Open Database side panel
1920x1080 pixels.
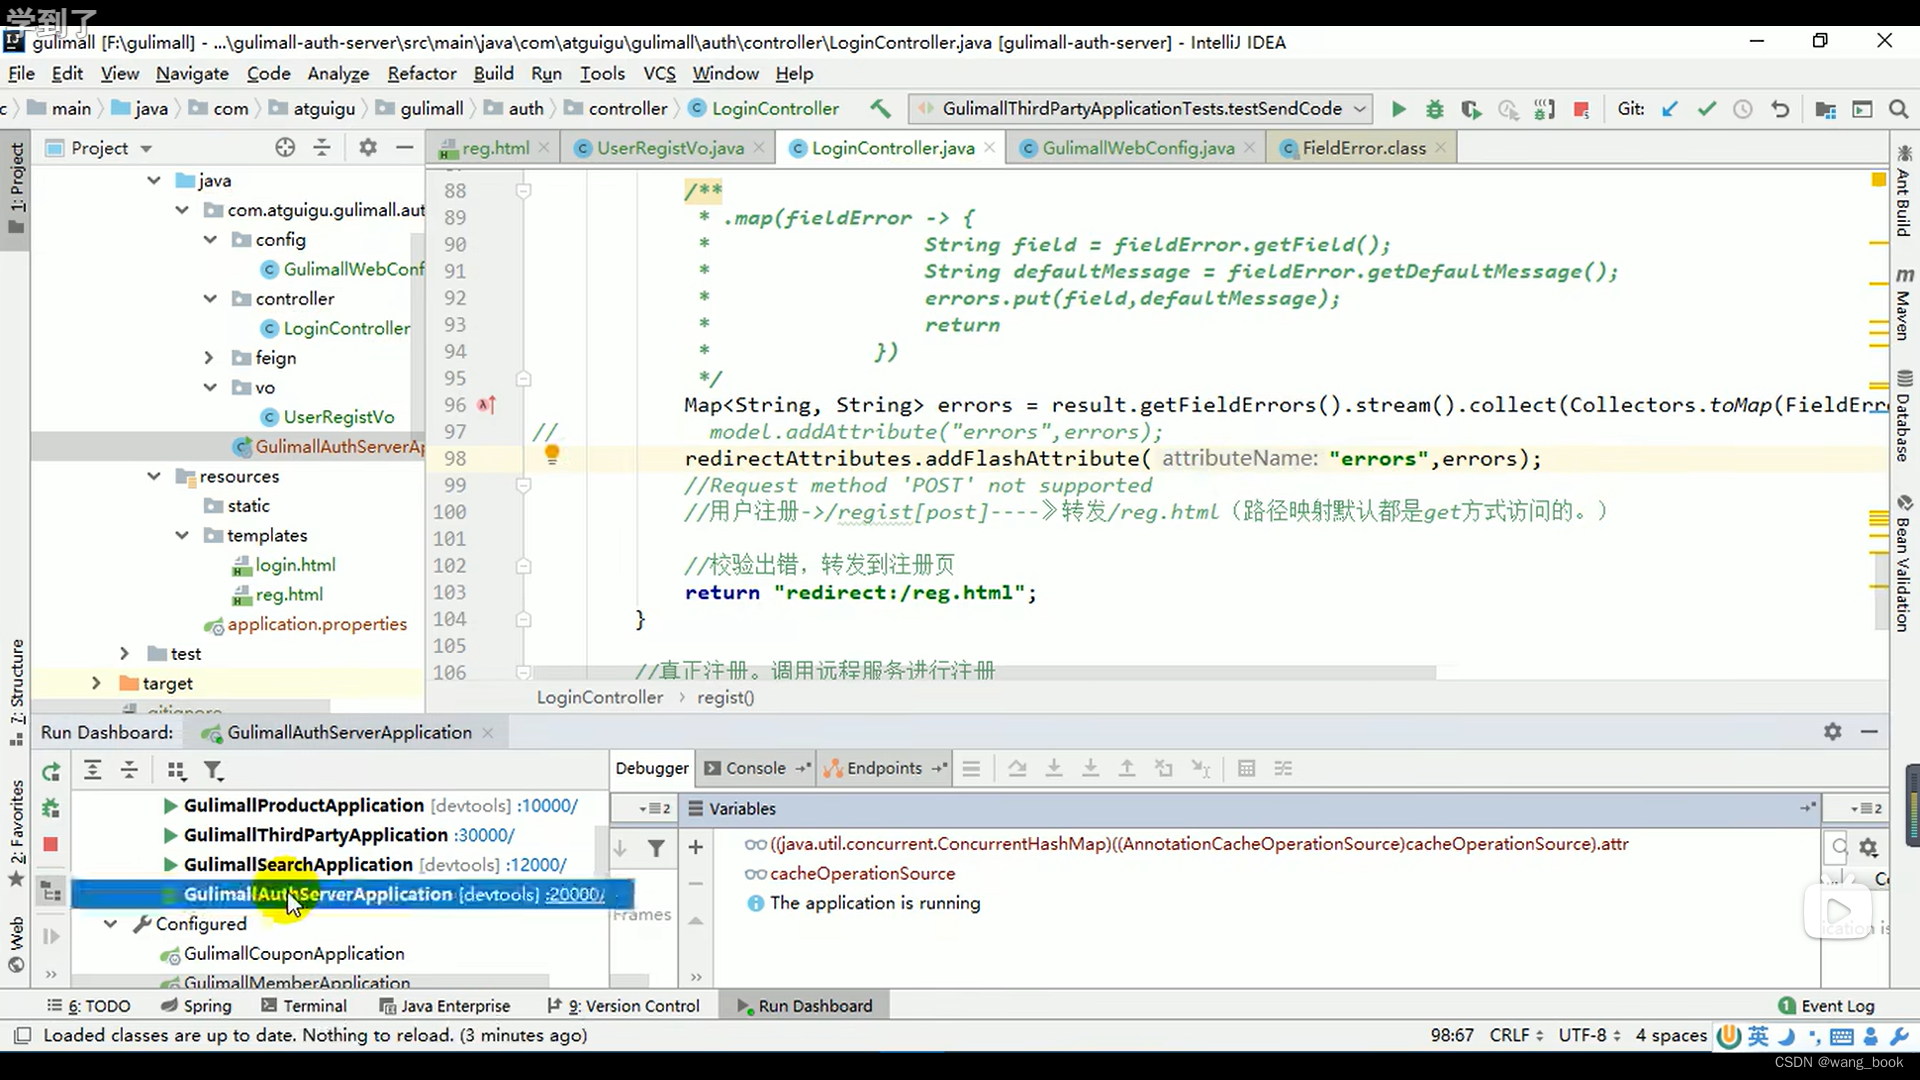(x=1904, y=416)
